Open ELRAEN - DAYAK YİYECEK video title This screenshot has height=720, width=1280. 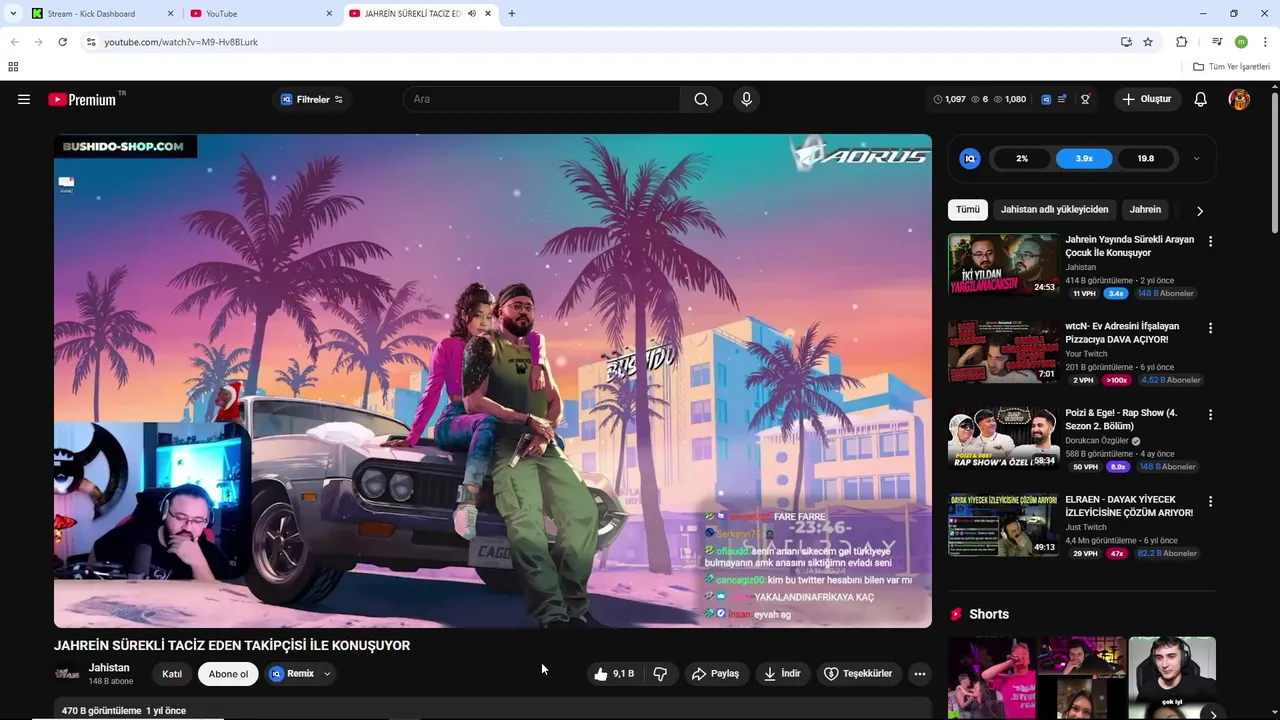tap(1129, 506)
